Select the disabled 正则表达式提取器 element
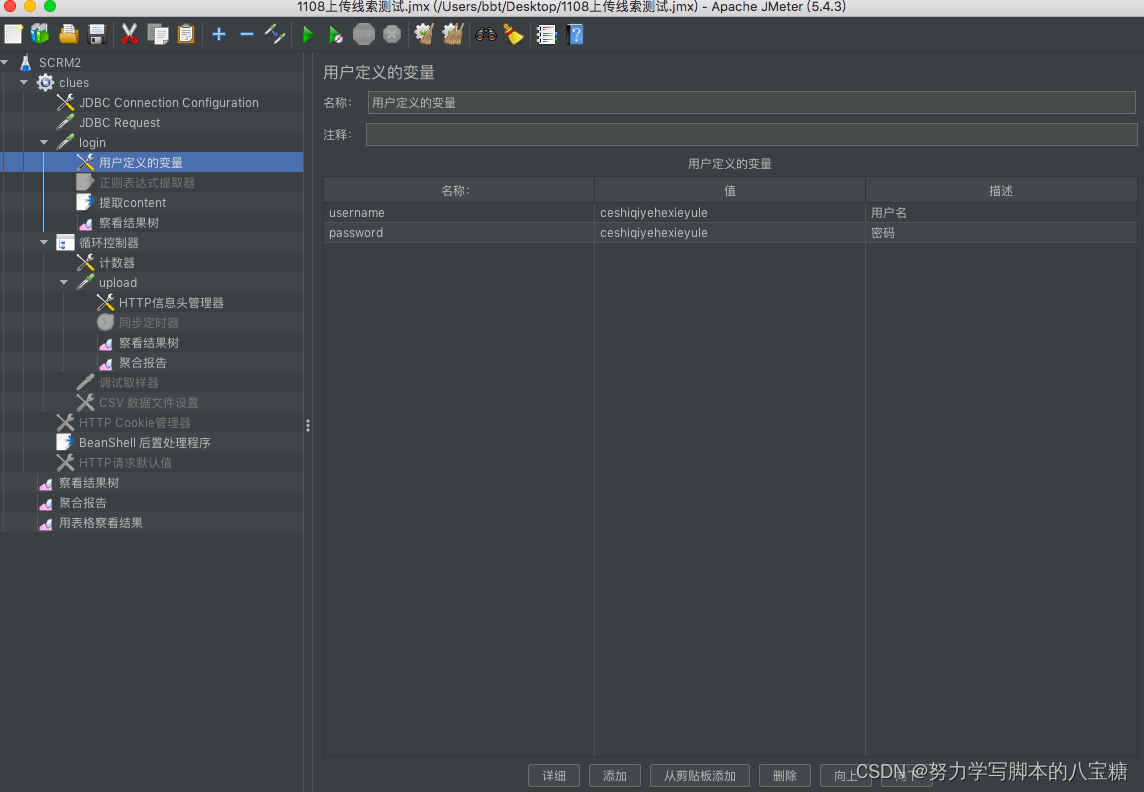Screen dimensions: 1144x792 147,182
